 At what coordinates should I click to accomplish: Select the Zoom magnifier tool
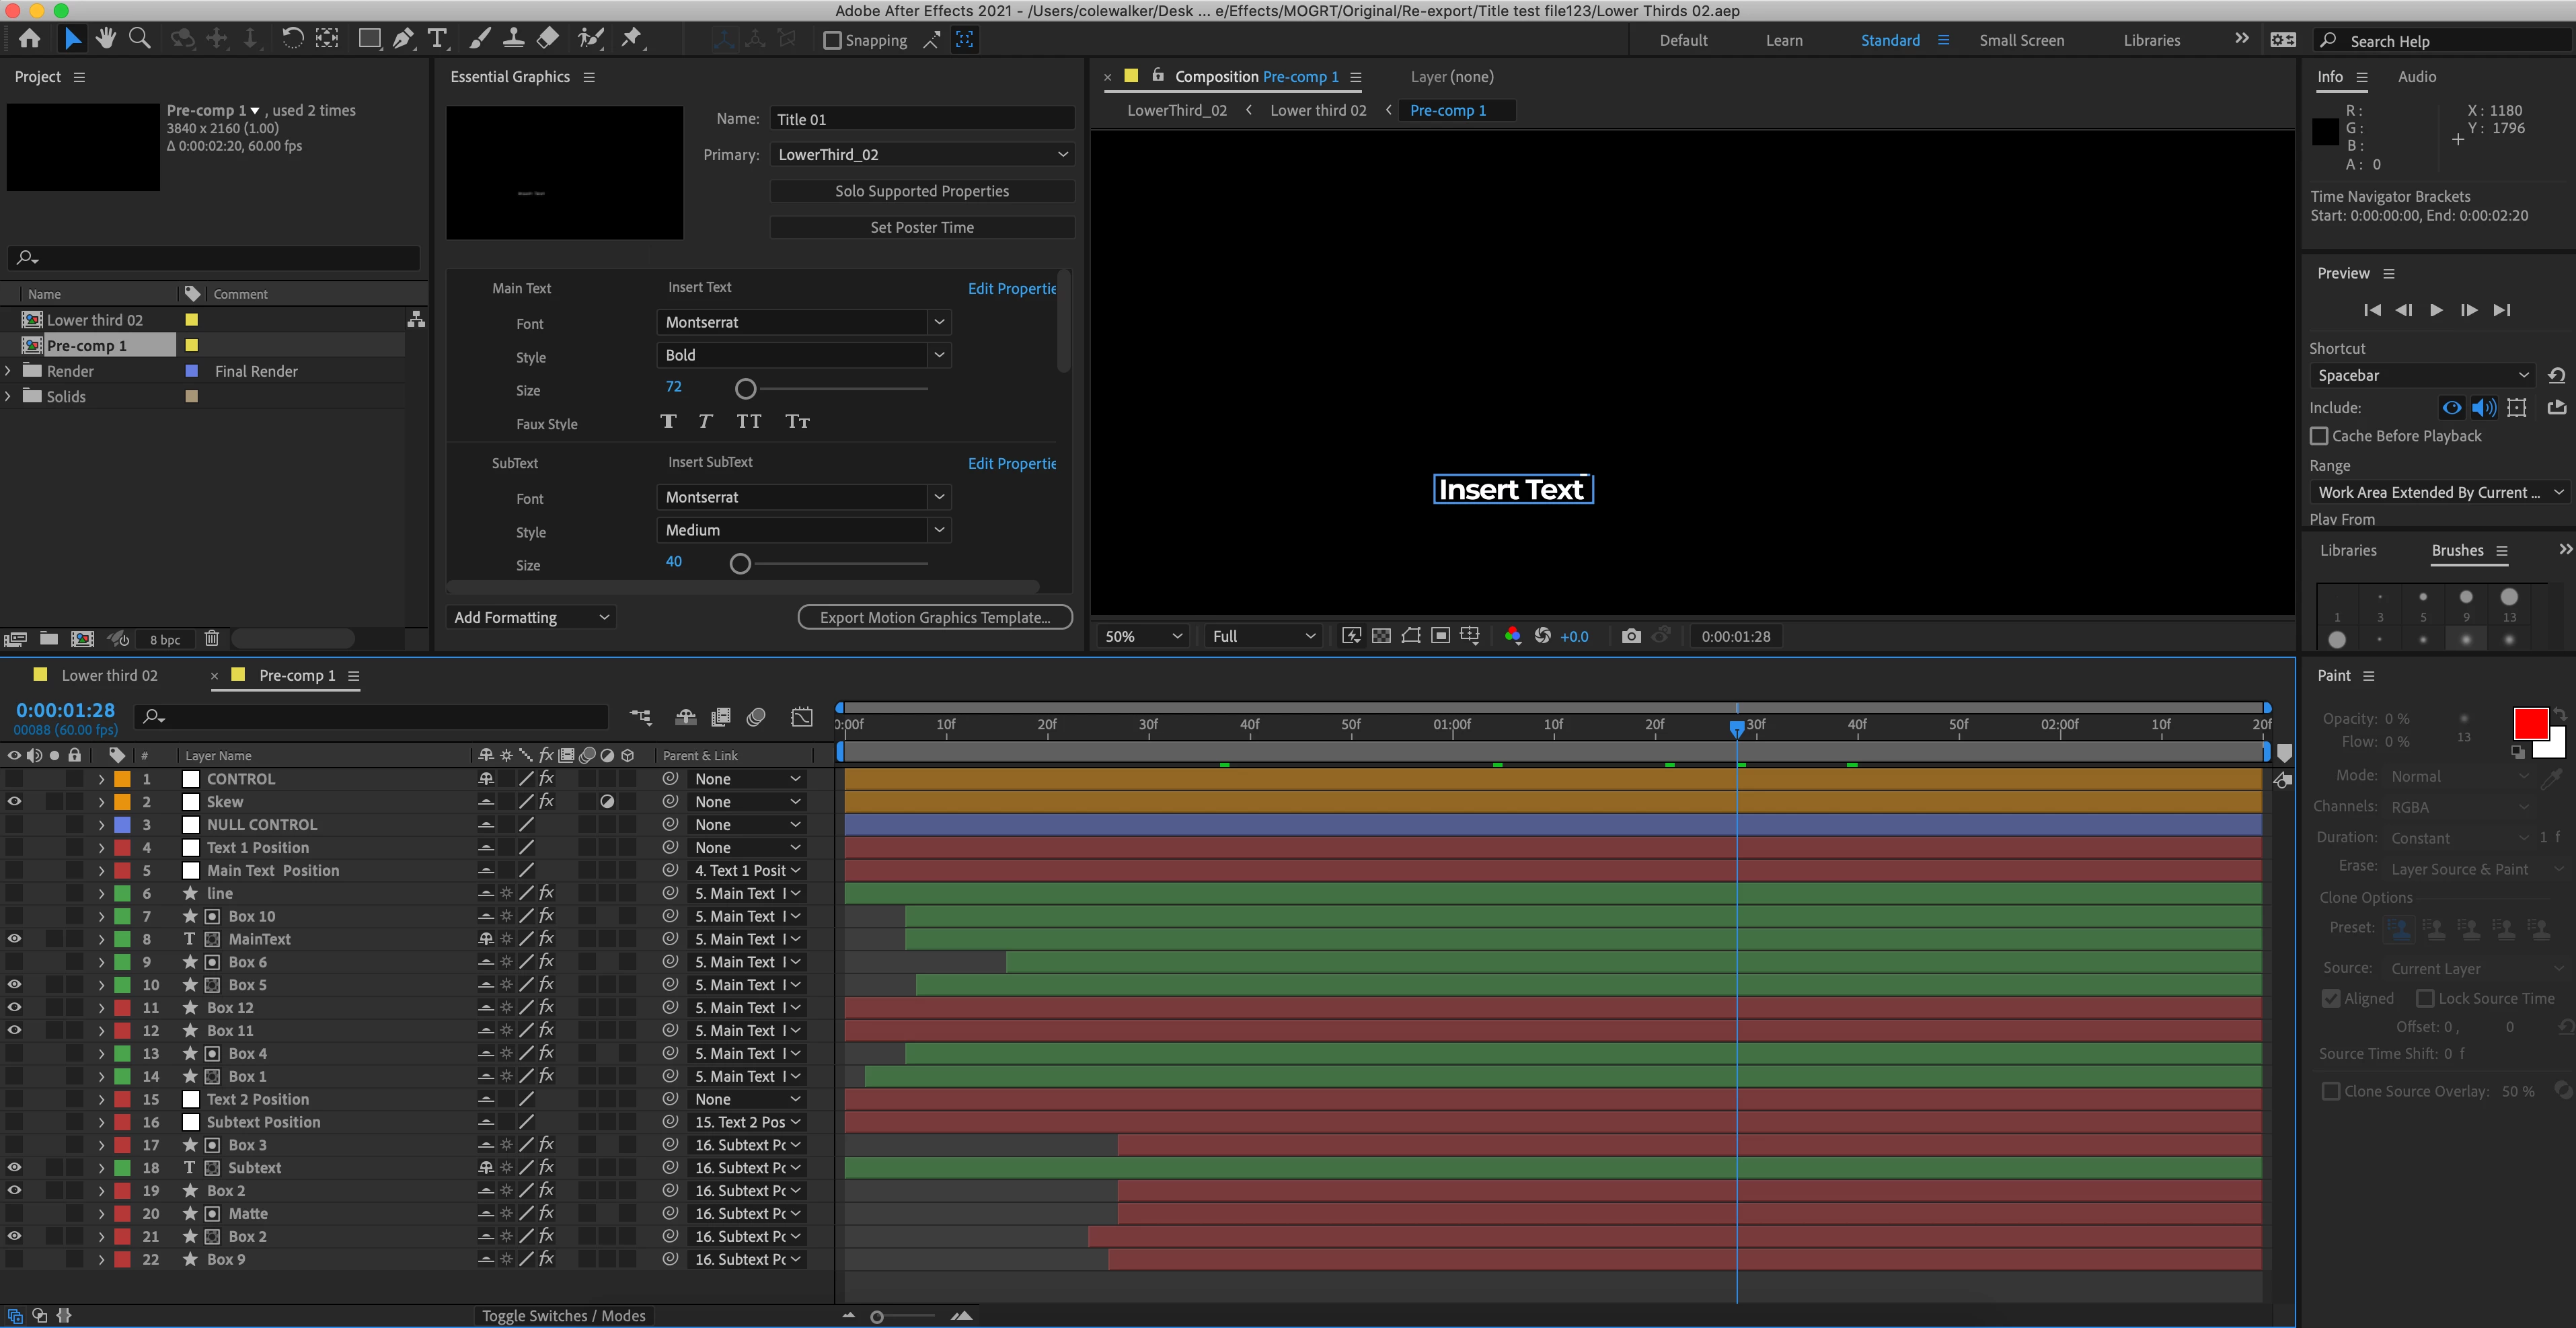[x=140, y=39]
